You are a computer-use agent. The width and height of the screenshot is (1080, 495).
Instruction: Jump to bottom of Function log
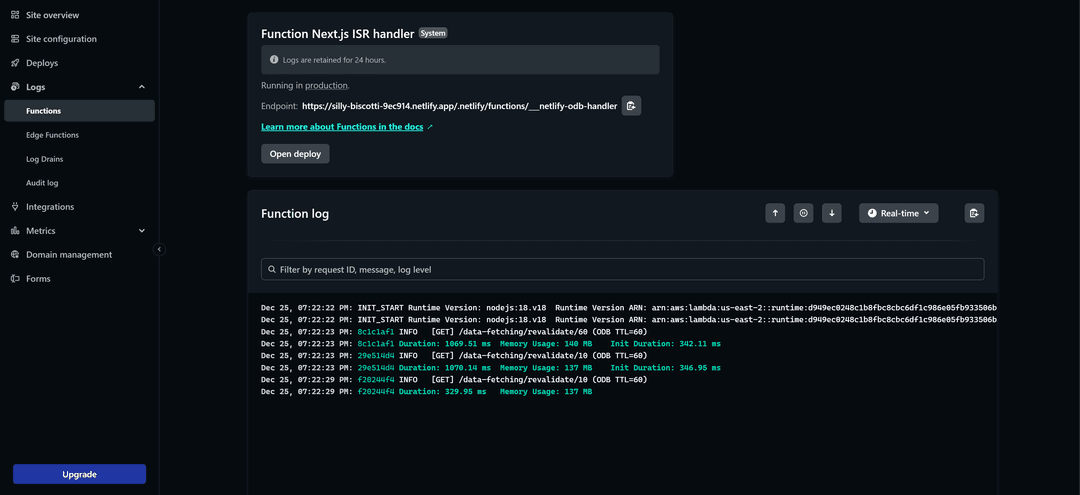[x=831, y=213]
